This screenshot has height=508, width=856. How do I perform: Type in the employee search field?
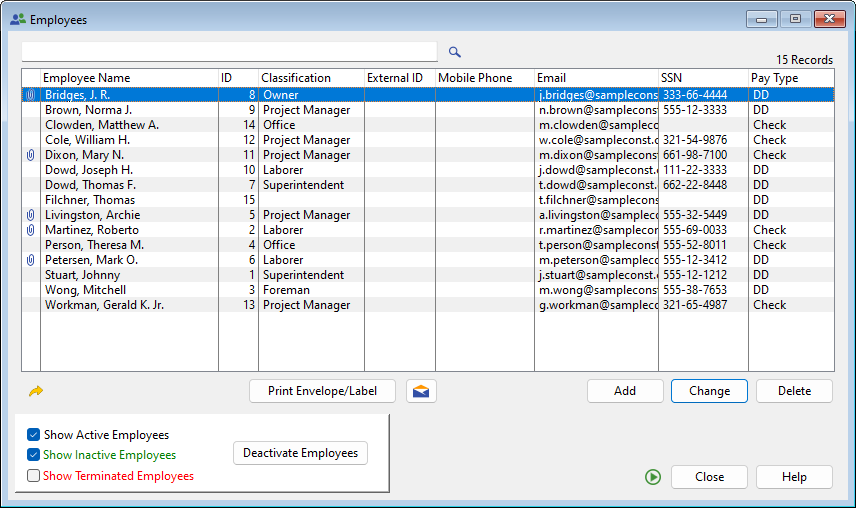coord(229,52)
